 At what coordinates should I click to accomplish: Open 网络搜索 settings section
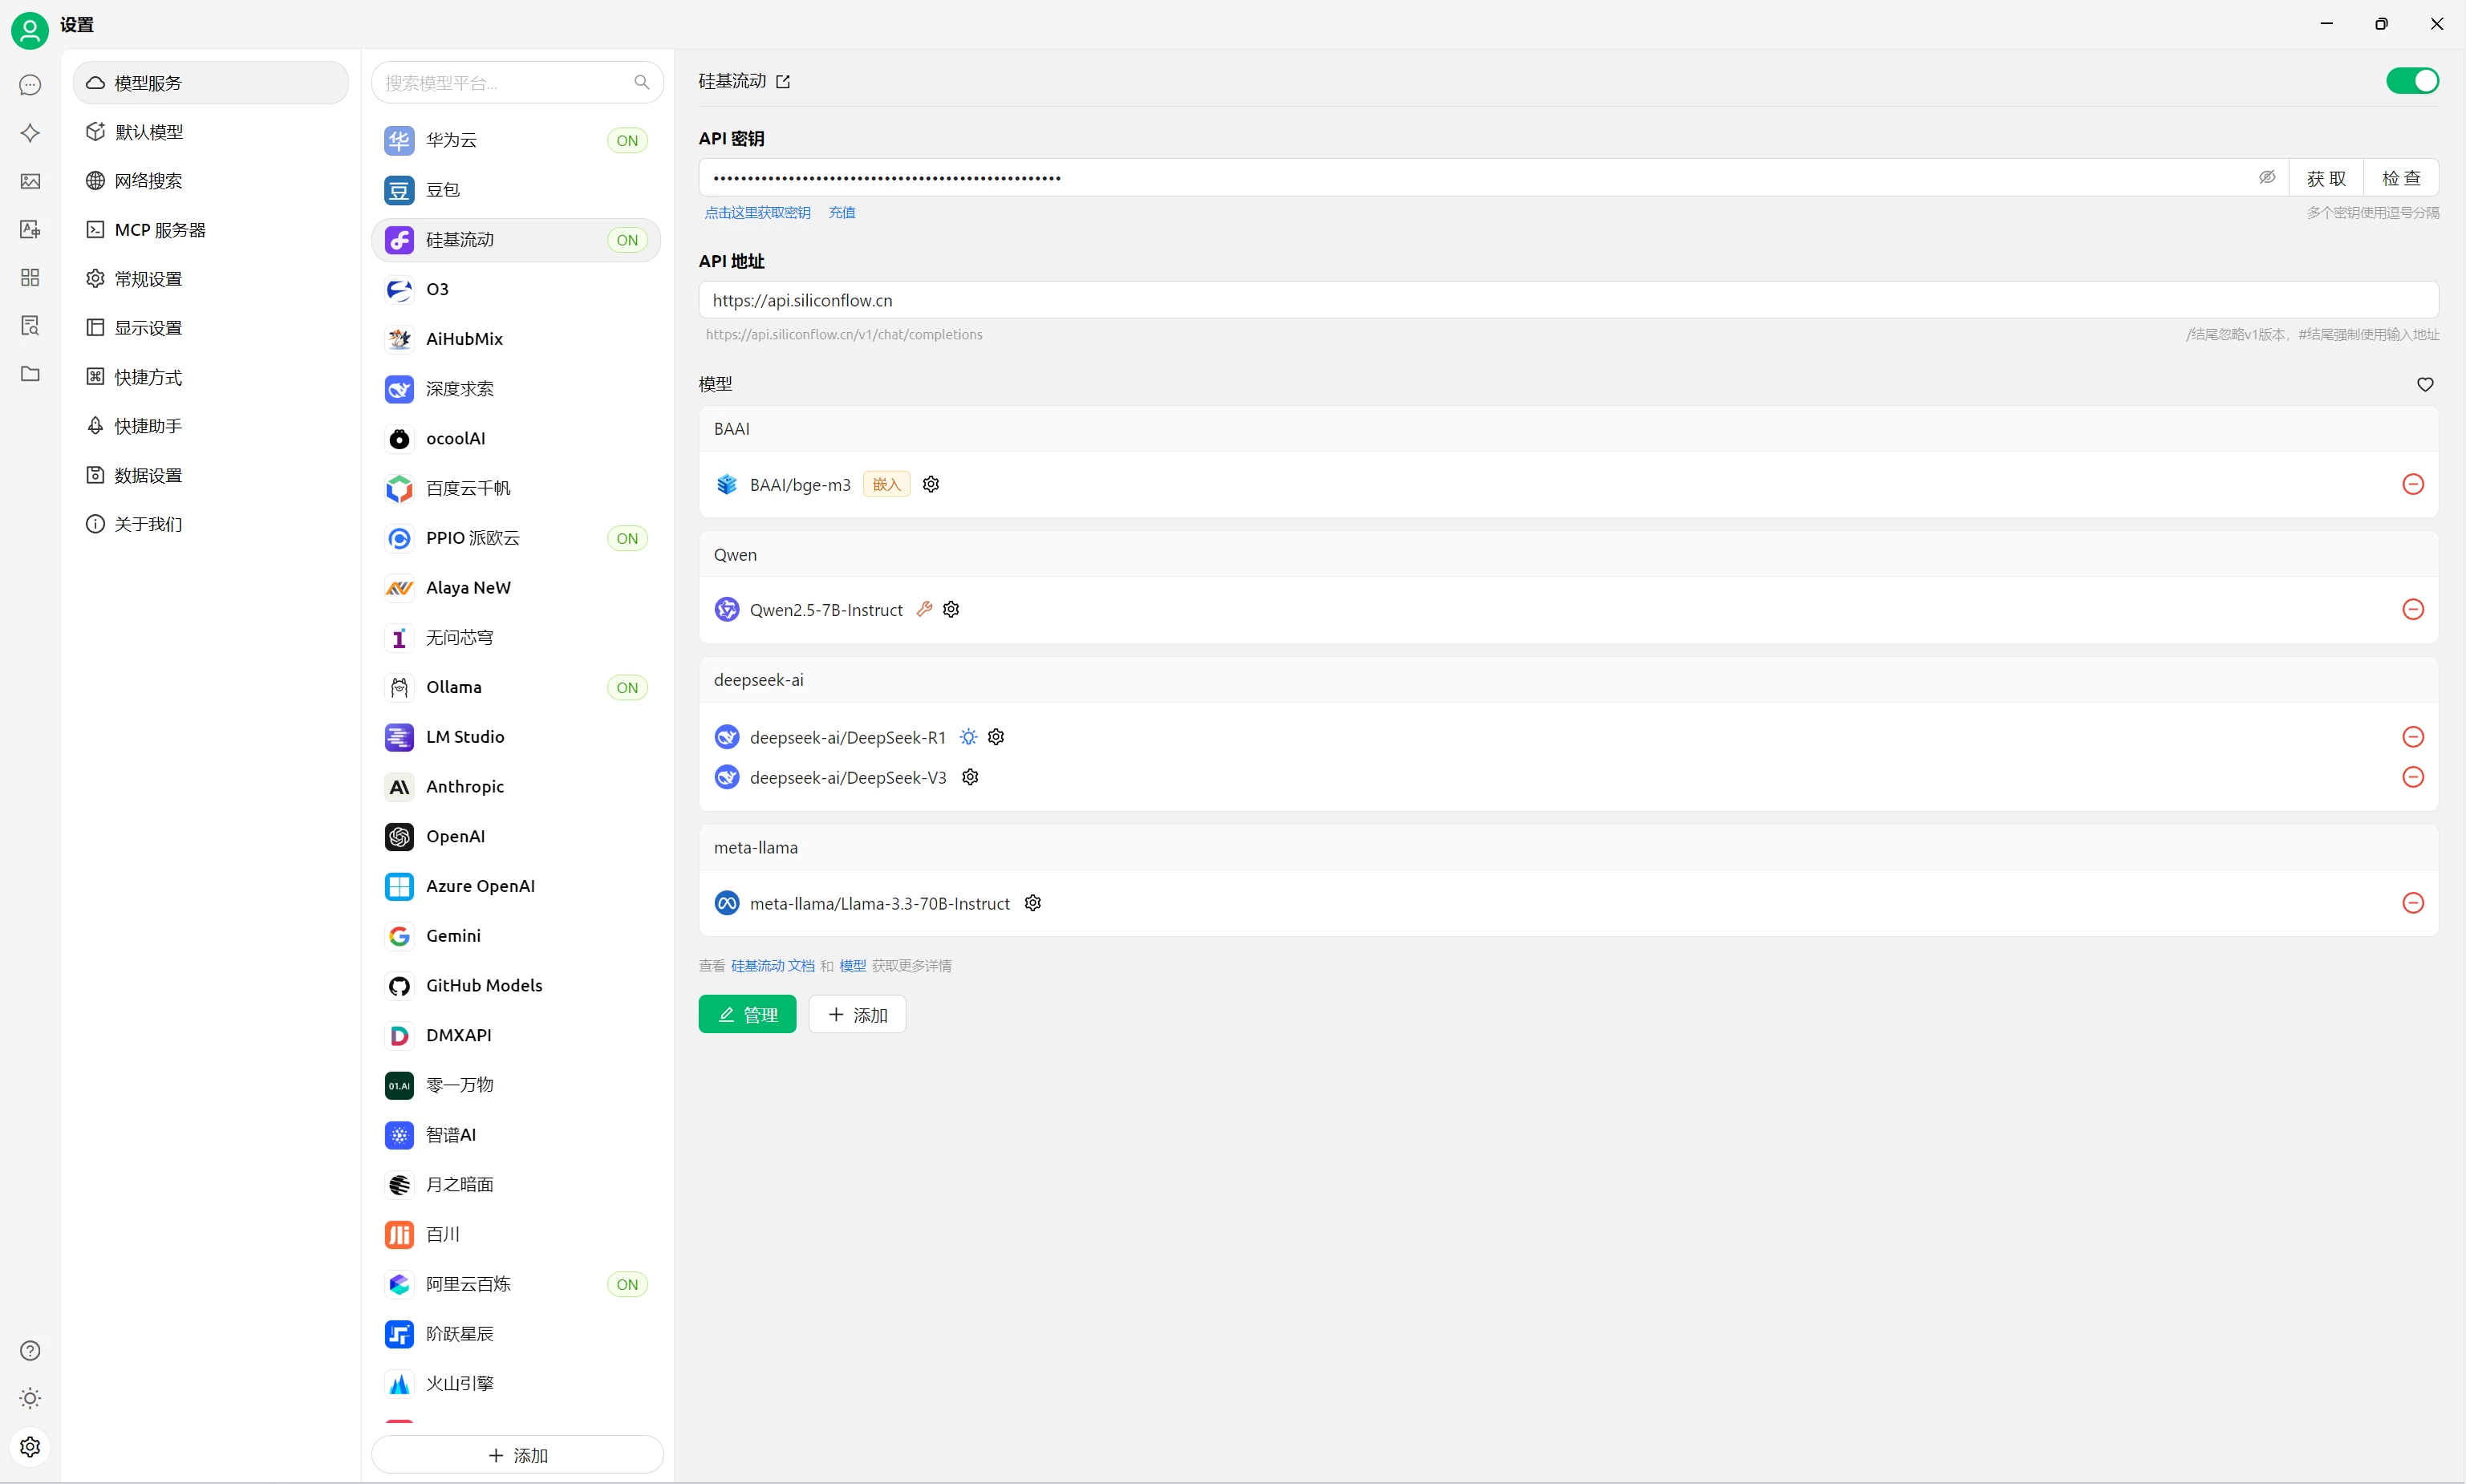211,181
